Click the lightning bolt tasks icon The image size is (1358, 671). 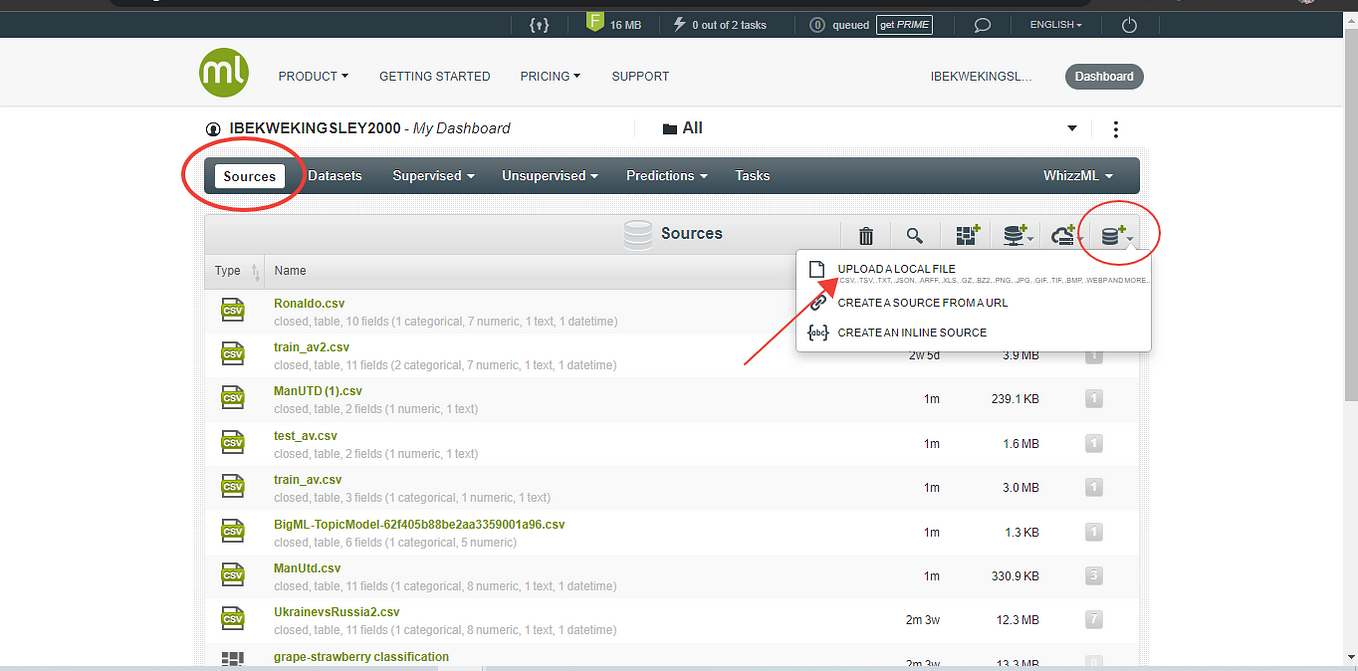click(x=680, y=24)
